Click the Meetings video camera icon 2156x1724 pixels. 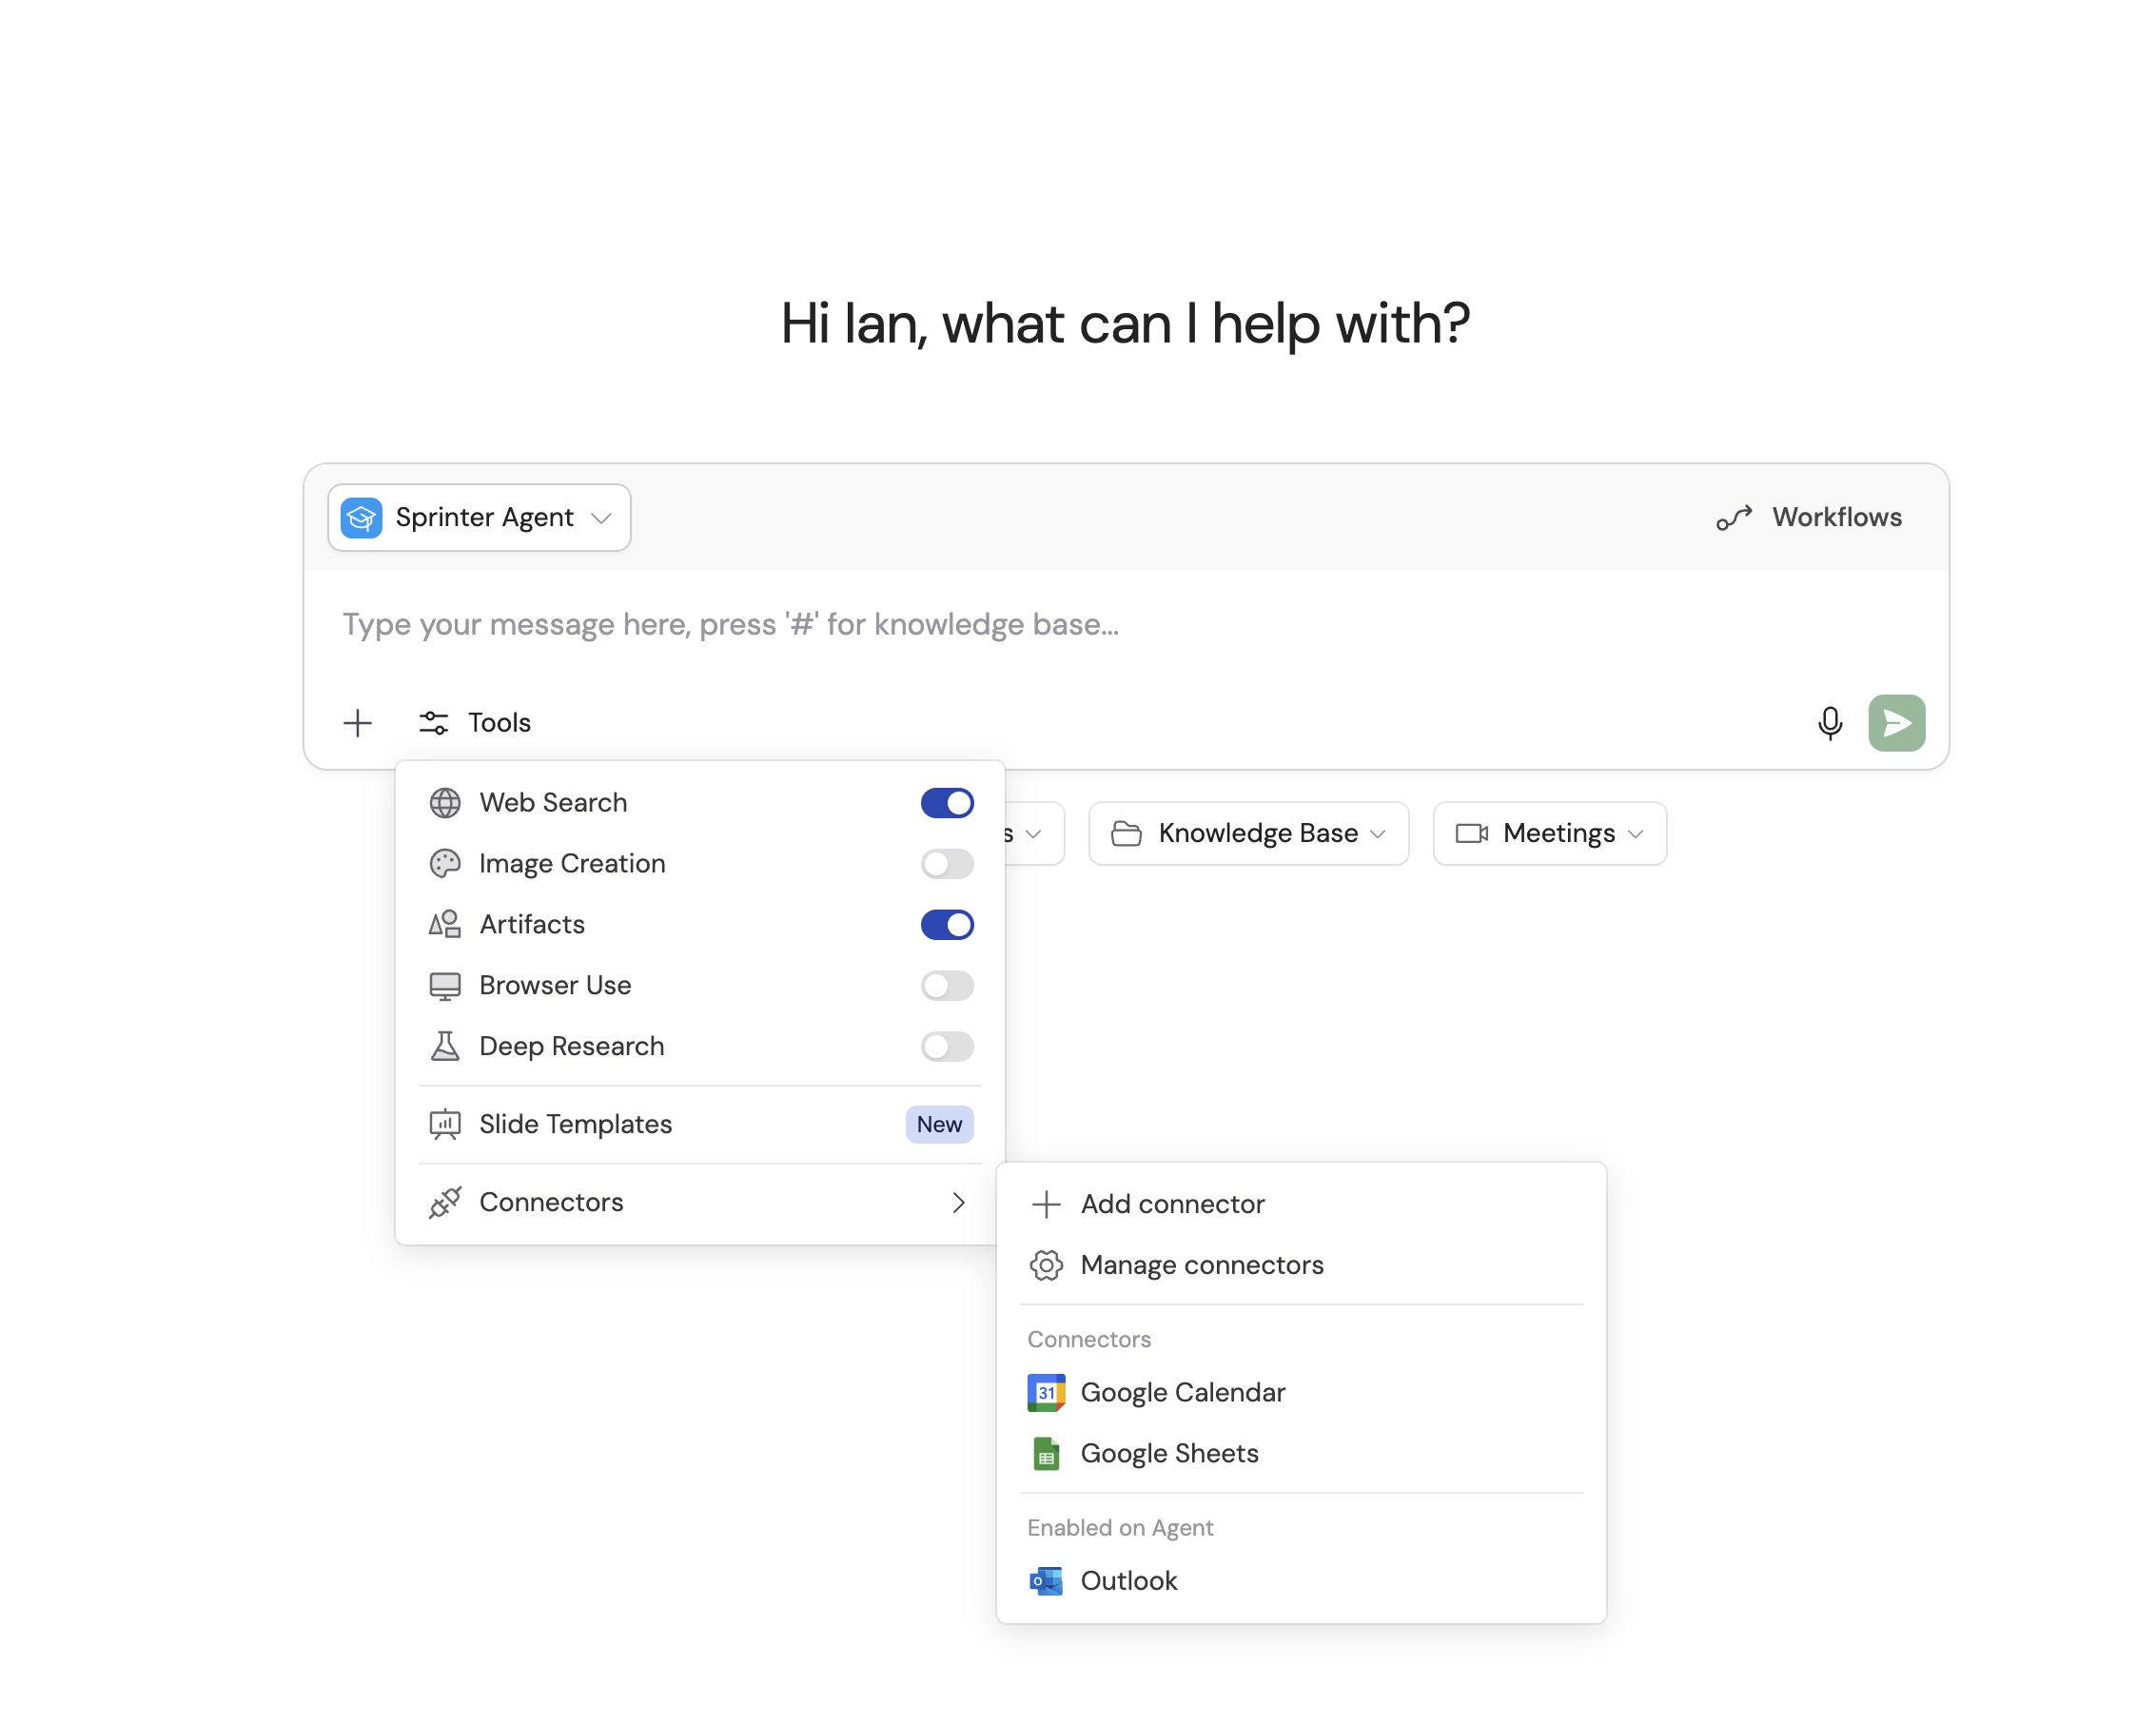(x=1471, y=833)
